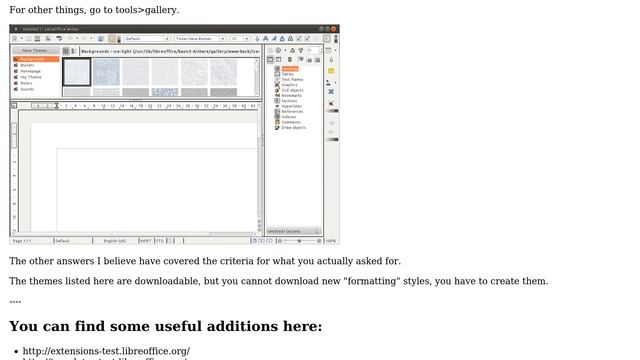Screen dimensions: 640x360
Task: Click the Sections entry in Navigator
Action: click(289, 101)
